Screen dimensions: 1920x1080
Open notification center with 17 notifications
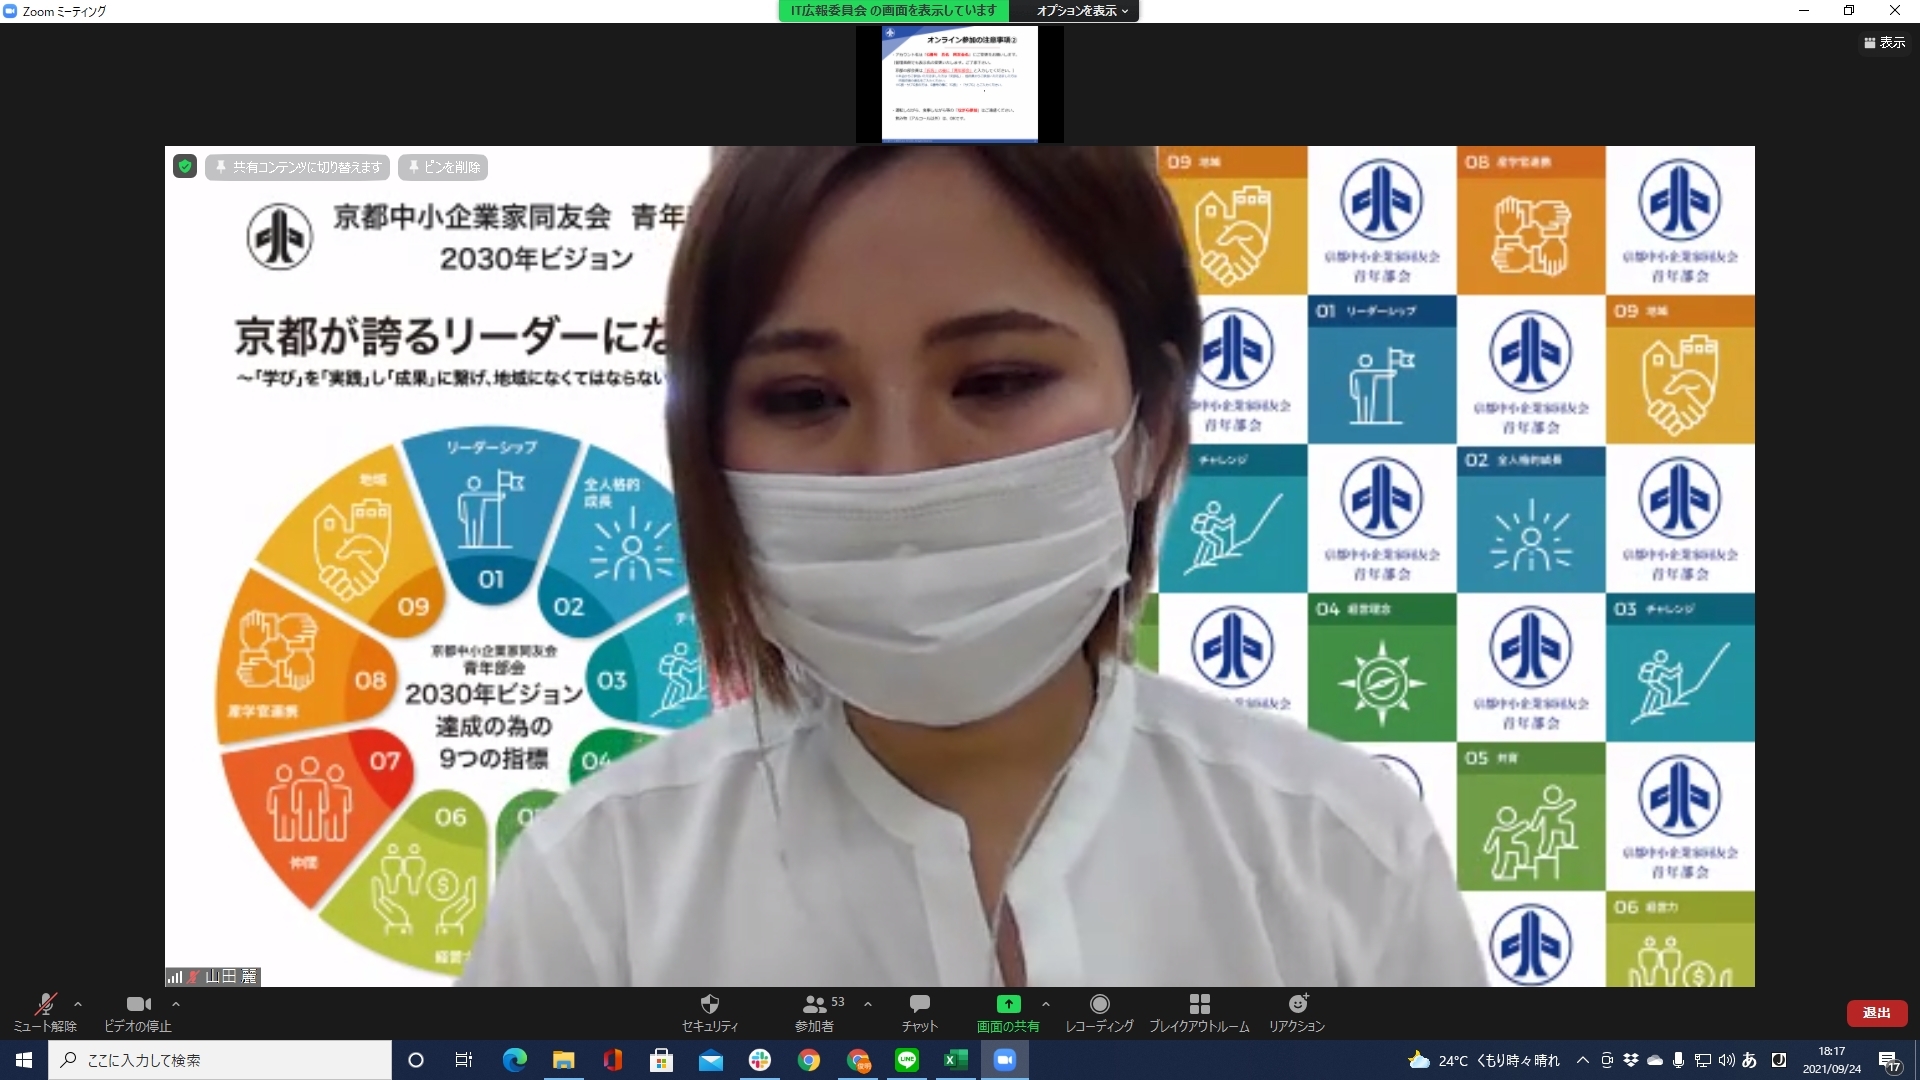1889,1061
